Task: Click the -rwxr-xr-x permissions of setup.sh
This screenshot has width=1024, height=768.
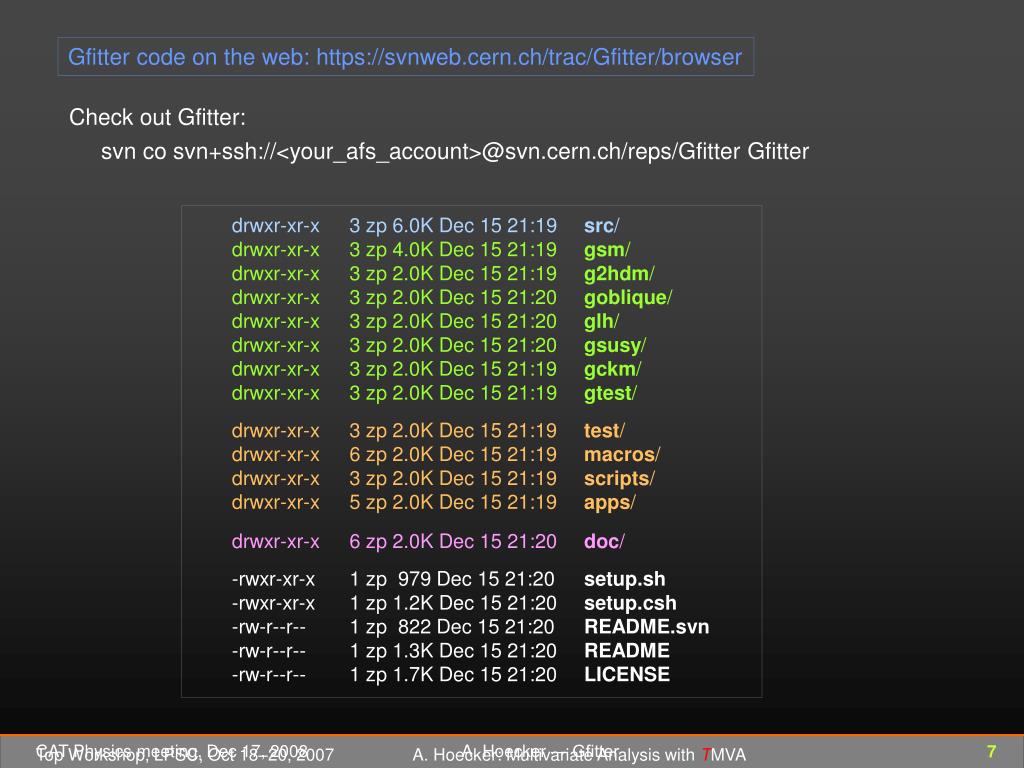Action: point(273,579)
